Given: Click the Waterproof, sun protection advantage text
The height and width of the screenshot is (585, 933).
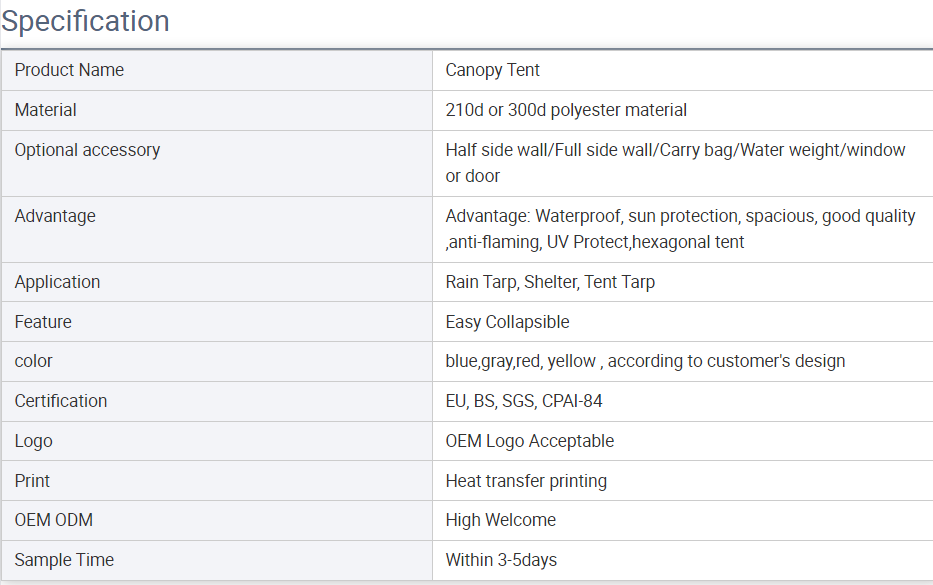Looking at the screenshot, I should [x=680, y=229].
